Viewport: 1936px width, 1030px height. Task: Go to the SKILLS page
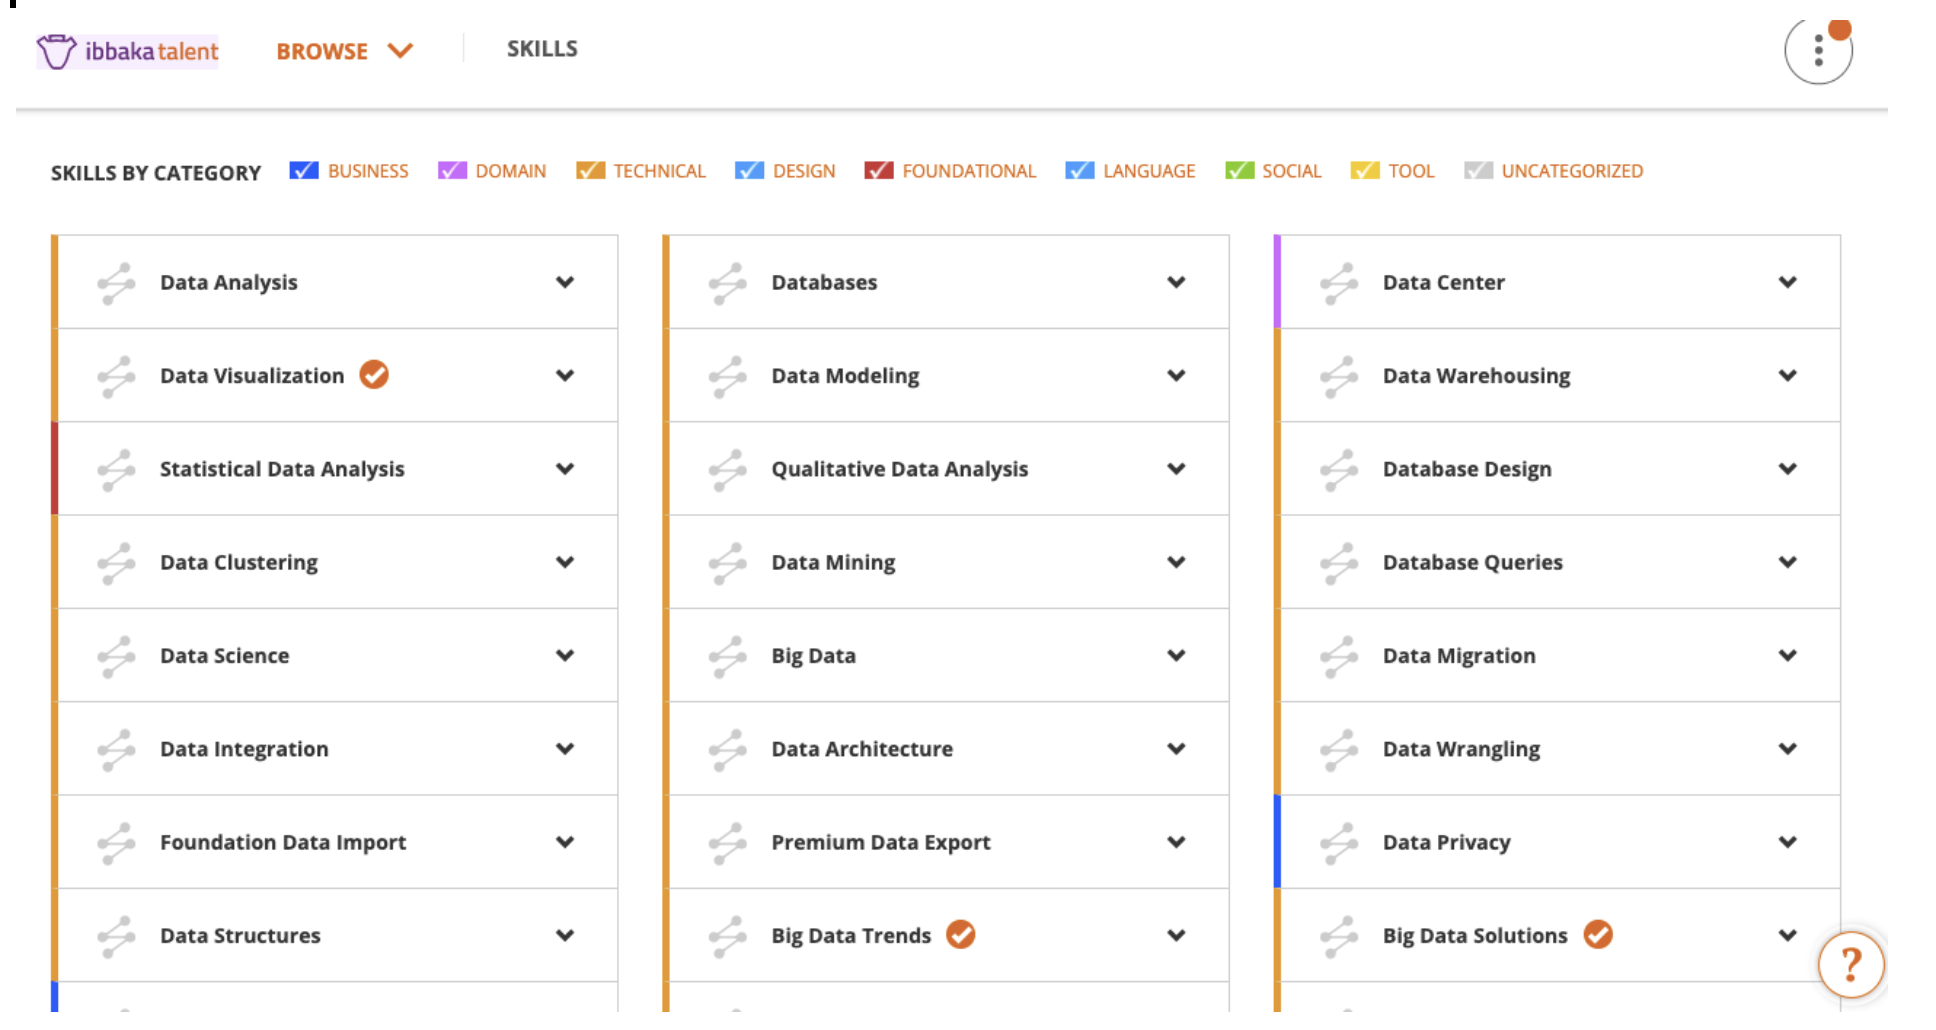(x=542, y=49)
